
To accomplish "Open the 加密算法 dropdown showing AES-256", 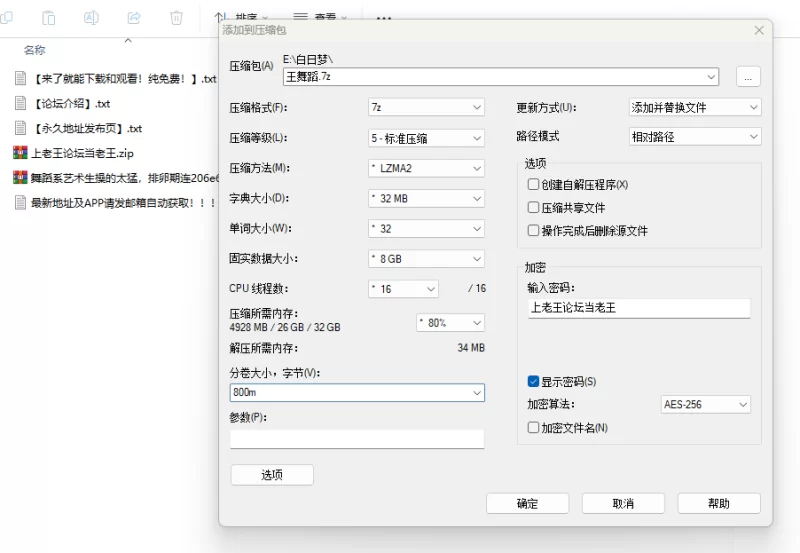I will [x=706, y=405].
